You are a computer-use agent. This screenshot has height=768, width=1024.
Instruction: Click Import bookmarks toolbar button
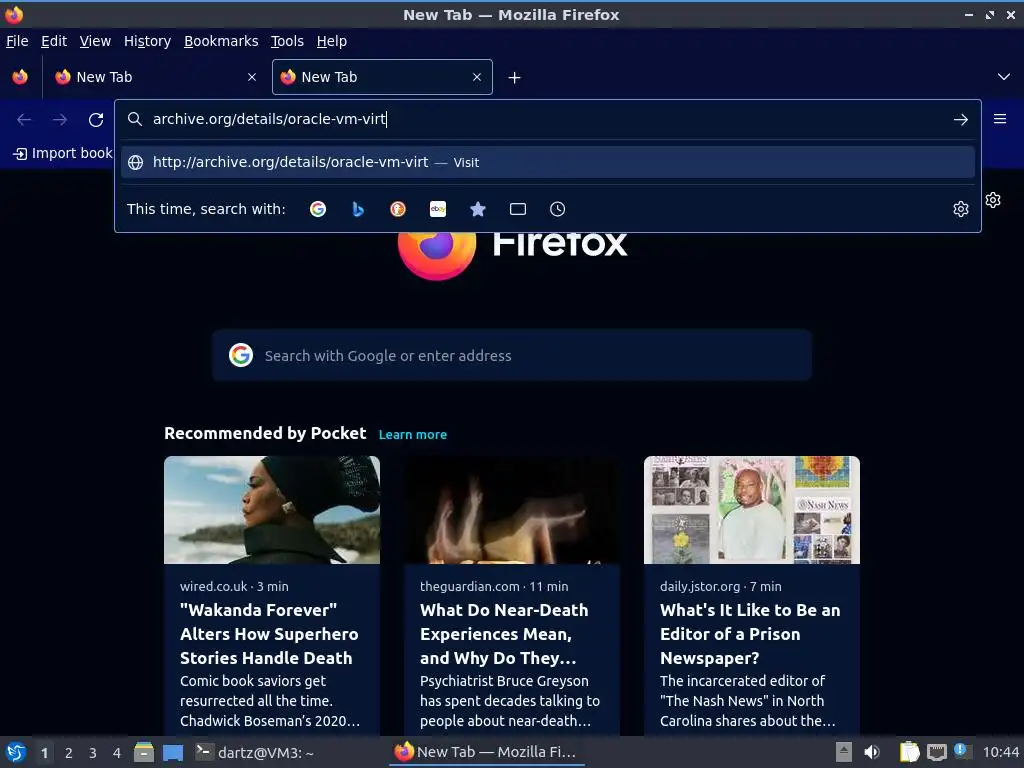[x=63, y=153]
